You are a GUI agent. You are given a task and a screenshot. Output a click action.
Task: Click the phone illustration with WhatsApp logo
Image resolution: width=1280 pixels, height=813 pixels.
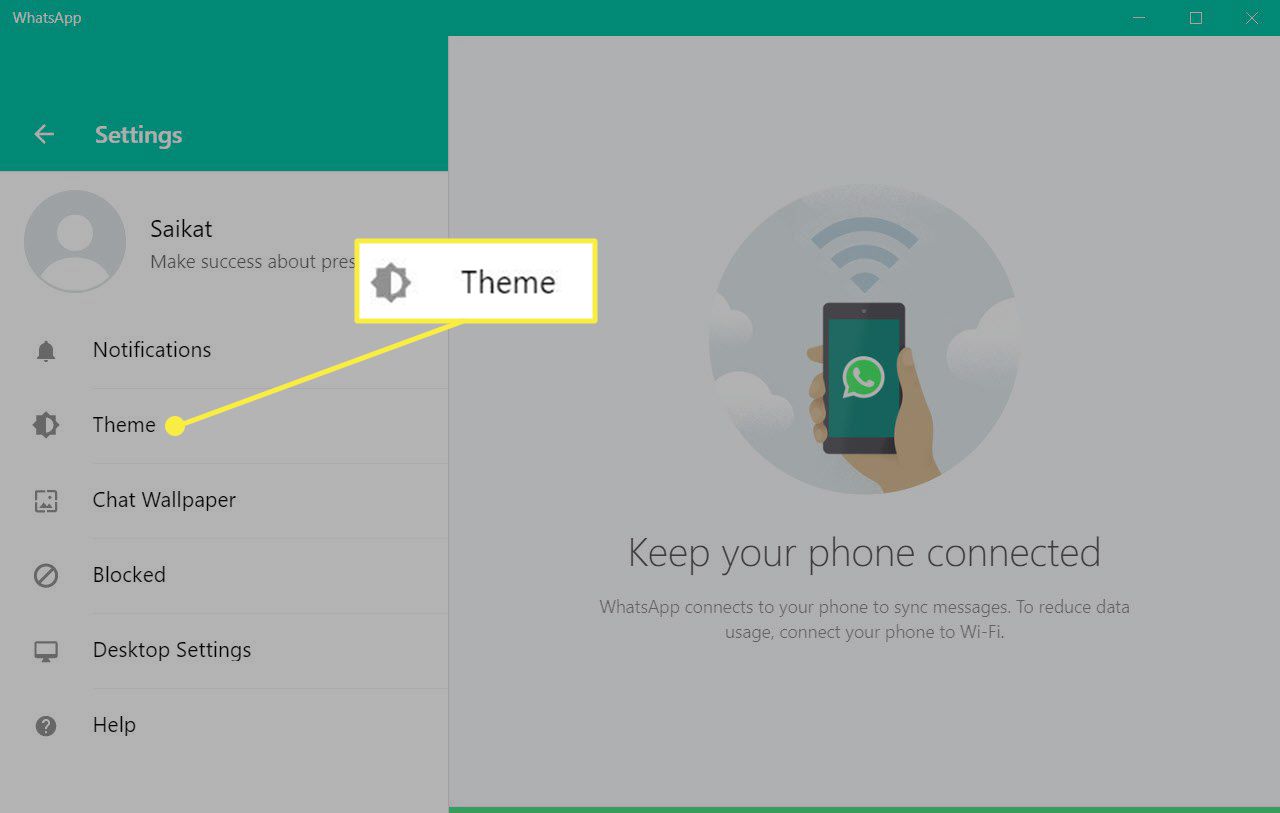tap(862, 380)
